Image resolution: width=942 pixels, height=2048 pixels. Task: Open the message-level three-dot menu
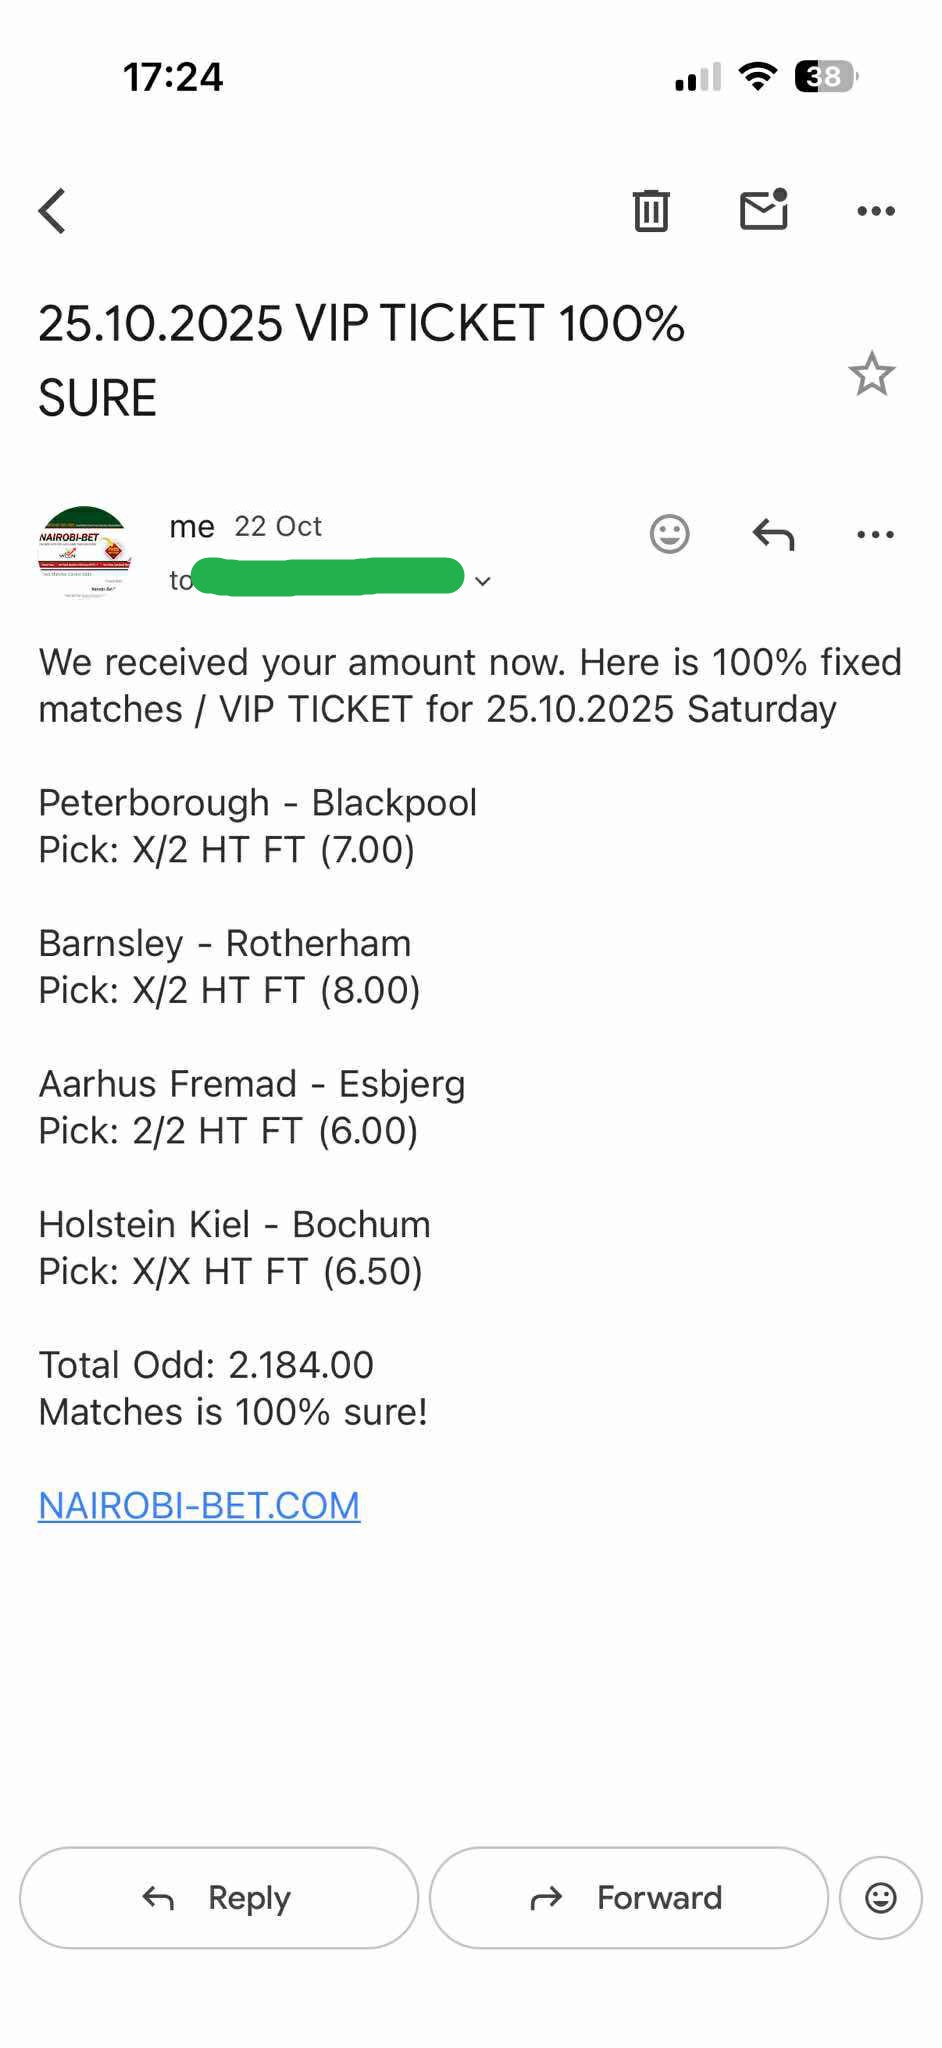(875, 534)
